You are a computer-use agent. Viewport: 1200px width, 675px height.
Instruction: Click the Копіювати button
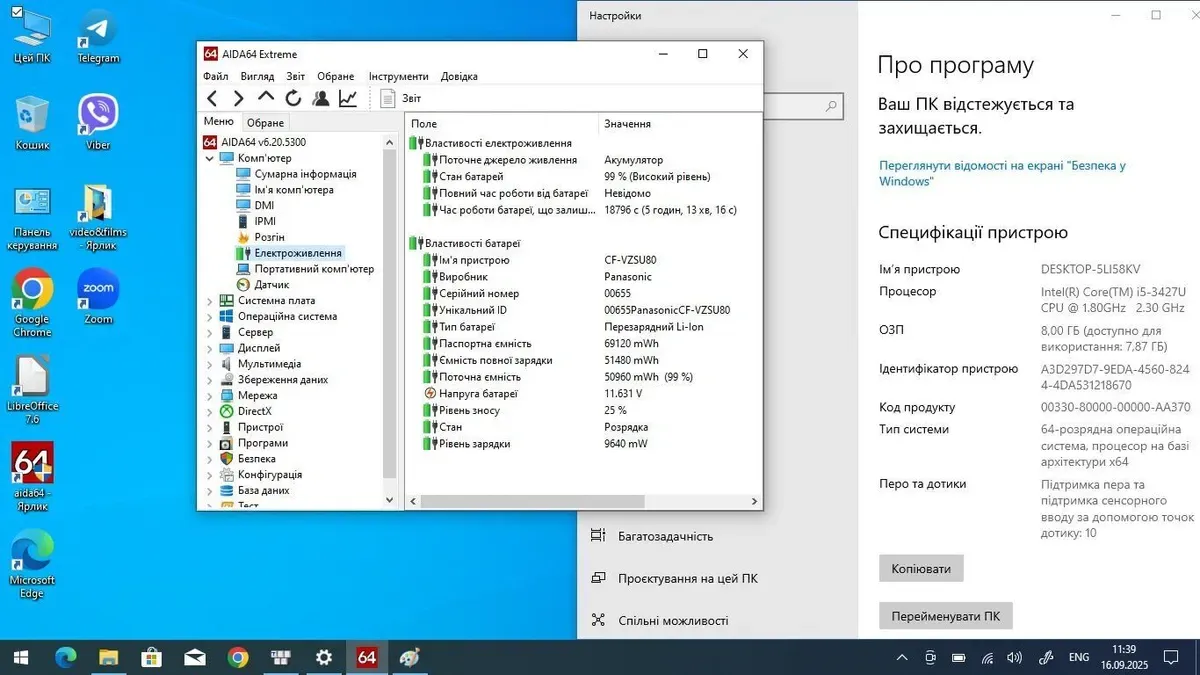click(x=920, y=569)
